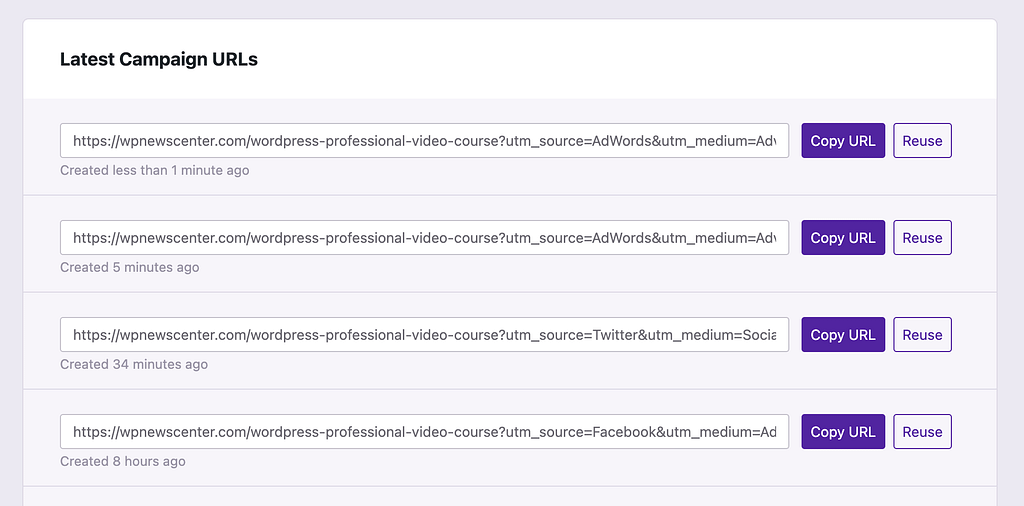
Task: Copy the URL created less than 1 minute ago
Action: [842, 141]
